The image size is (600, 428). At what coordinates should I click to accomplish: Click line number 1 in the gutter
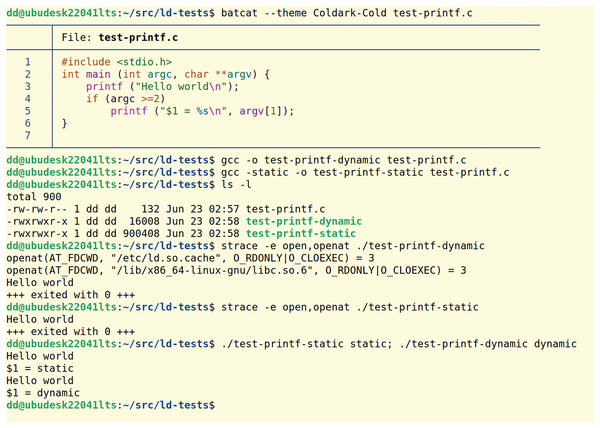click(x=28, y=62)
